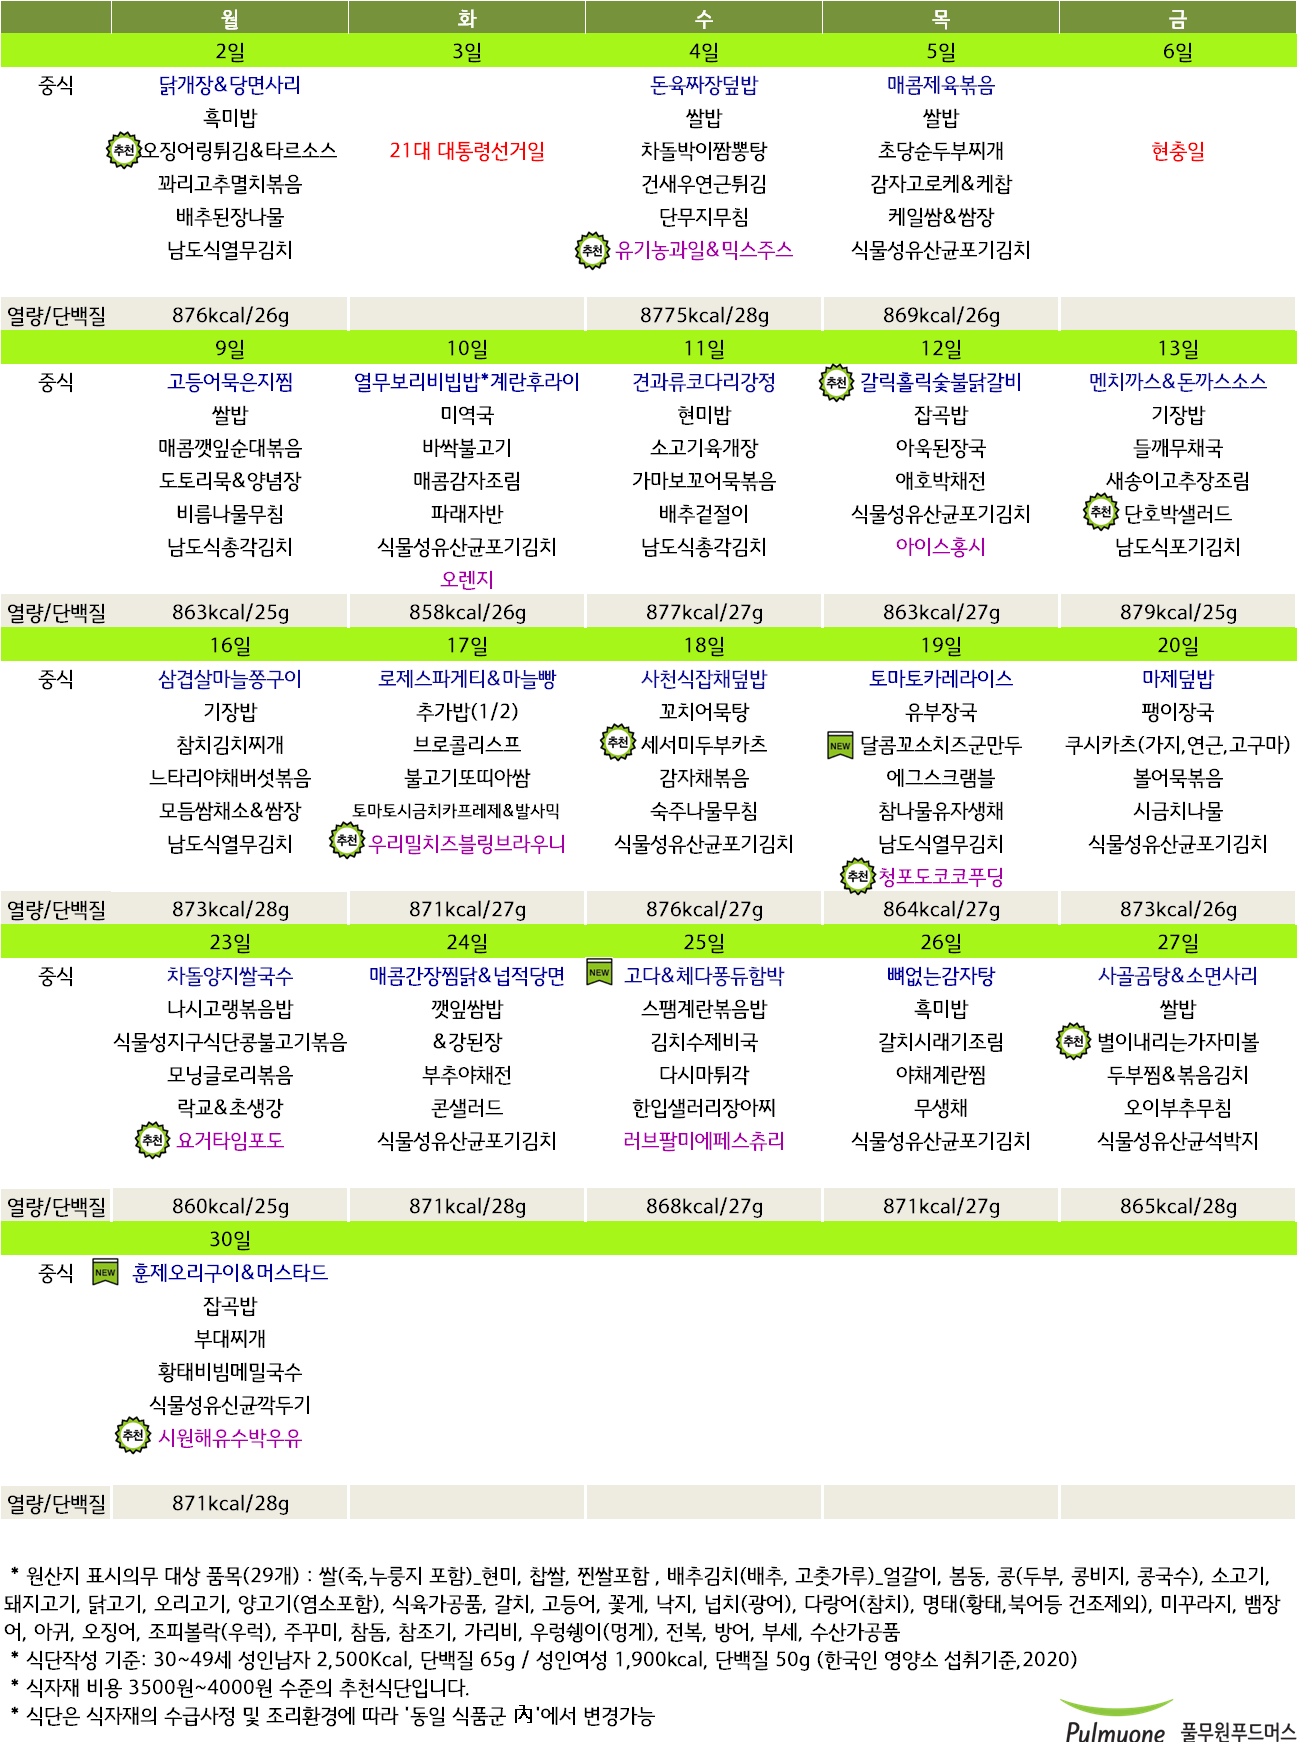Click the 858kcal/26g calorie value

pyautogui.click(x=467, y=613)
